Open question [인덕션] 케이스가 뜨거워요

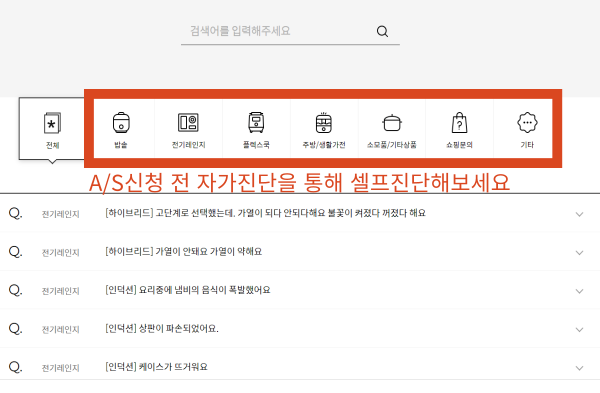click(x=156, y=367)
